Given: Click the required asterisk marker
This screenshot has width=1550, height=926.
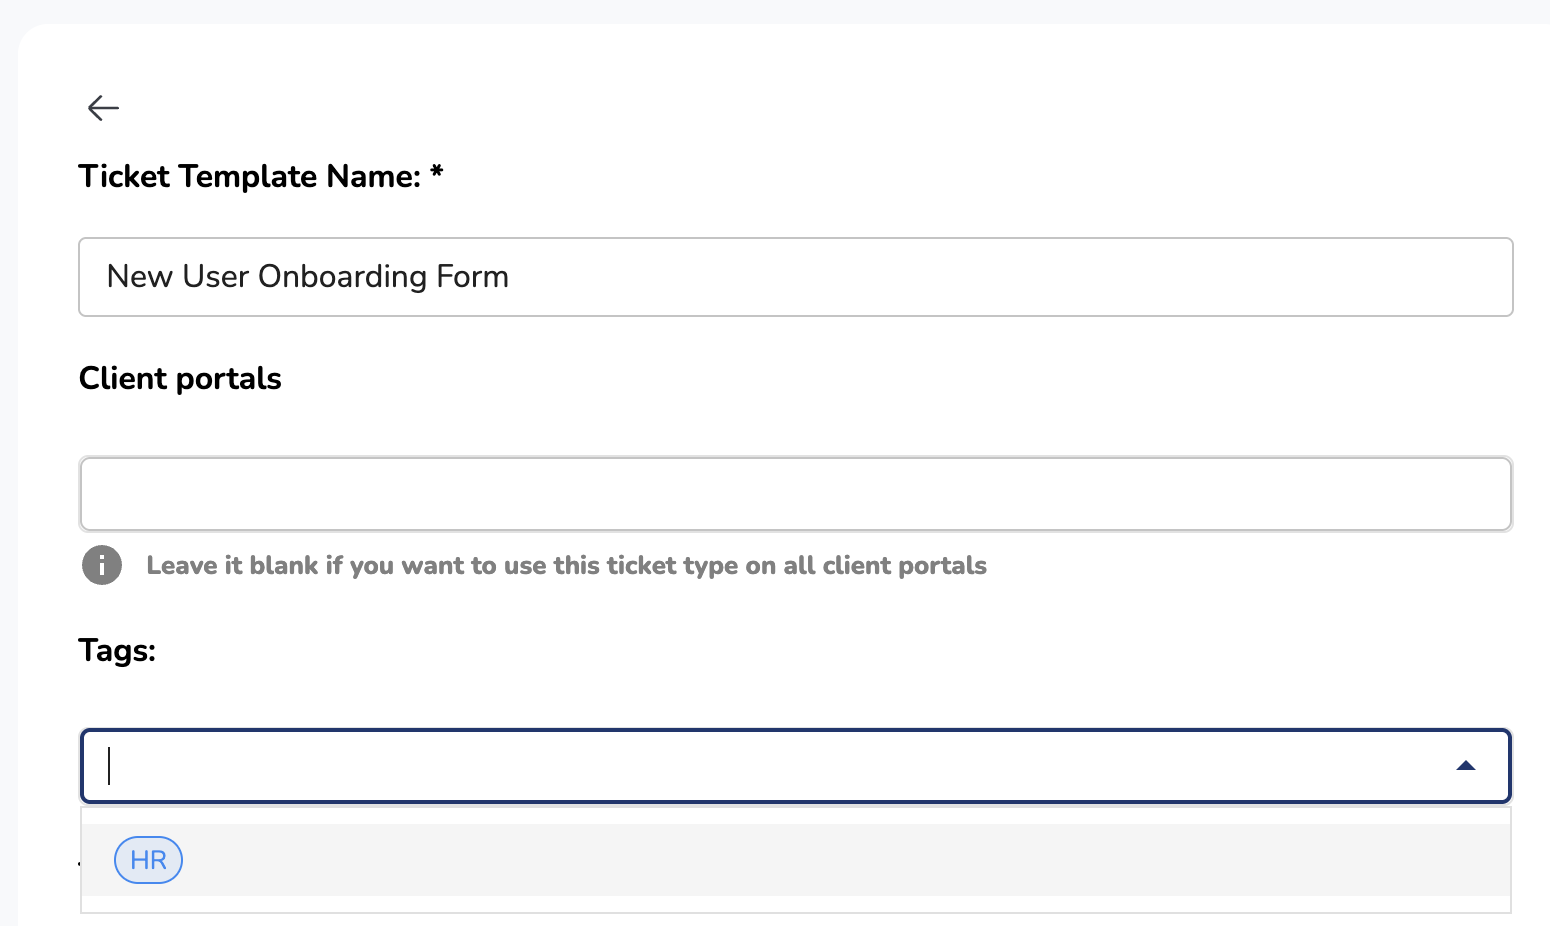Looking at the screenshot, I should pos(437,172).
